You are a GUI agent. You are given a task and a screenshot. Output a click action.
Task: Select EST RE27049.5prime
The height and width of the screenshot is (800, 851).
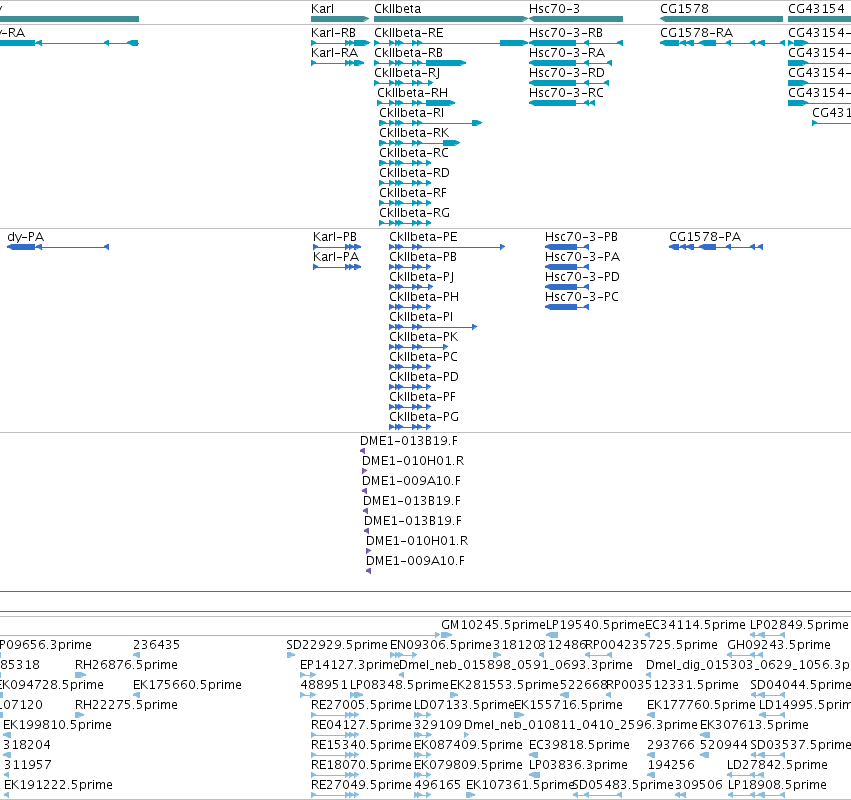click(x=361, y=785)
